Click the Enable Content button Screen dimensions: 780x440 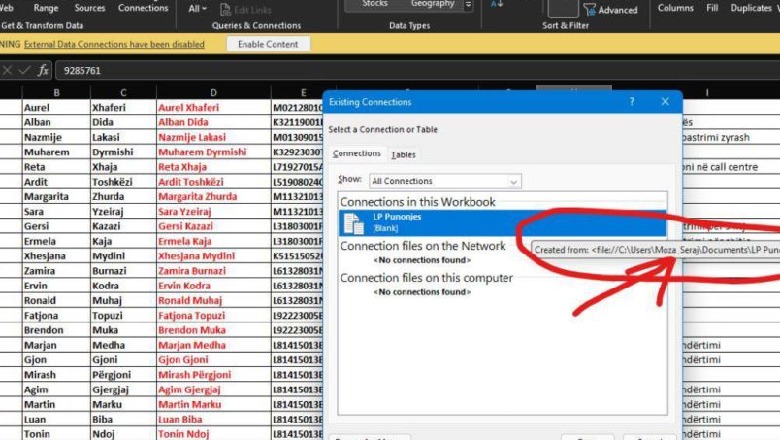tap(268, 44)
